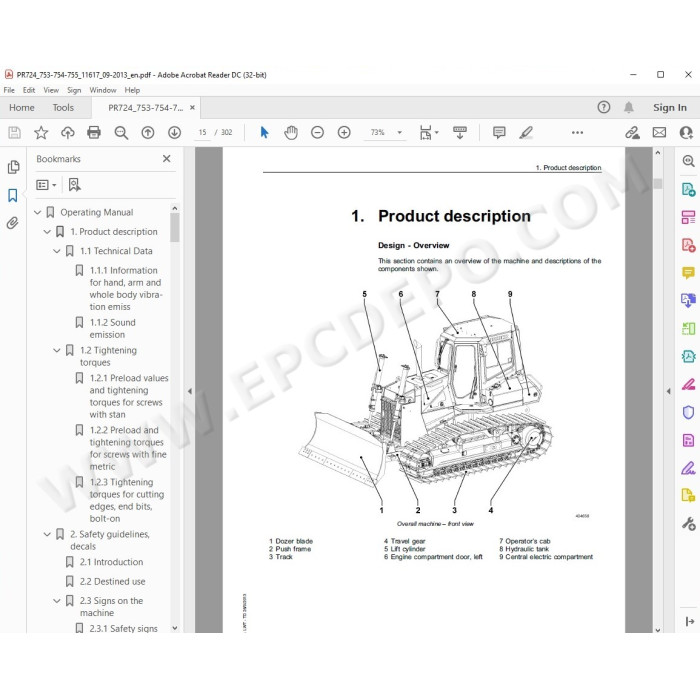Open the zoom level dropdown
Screen dimensions: 700x700
click(x=400, y=133)
